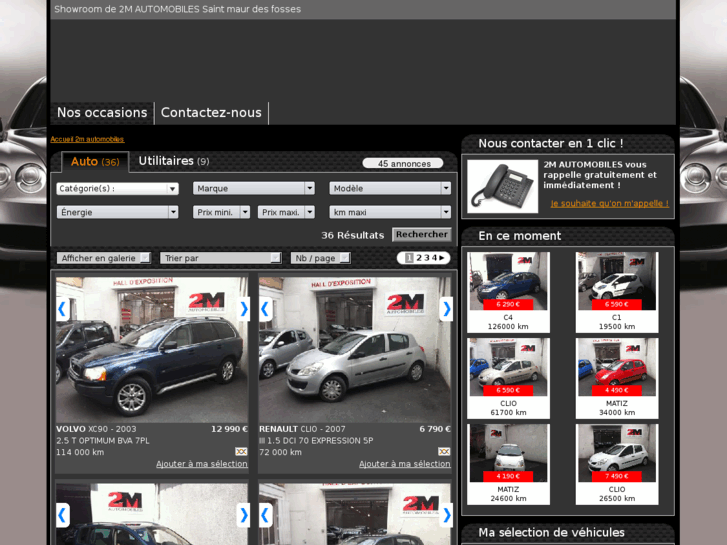Viewport: 727px width, 545px height.
Task: Expand the km maxi dropdown
Action: tap(390, 212)
